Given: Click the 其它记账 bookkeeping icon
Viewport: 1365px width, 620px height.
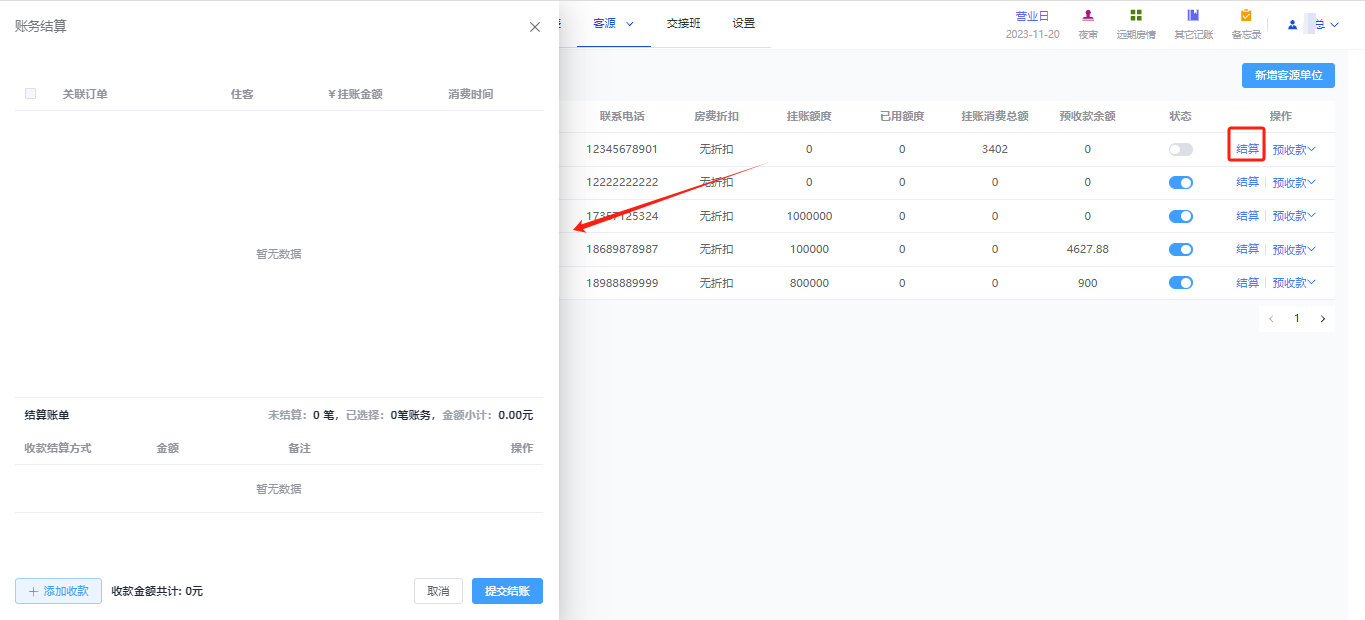Looking at the screenshot, I should pos(1193,16).
